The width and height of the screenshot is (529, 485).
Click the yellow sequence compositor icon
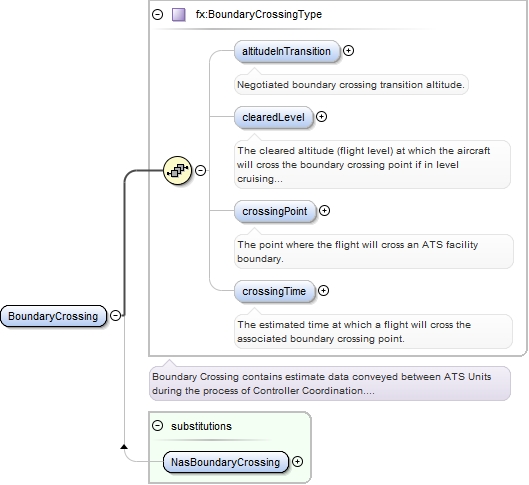tap(177, 170)
